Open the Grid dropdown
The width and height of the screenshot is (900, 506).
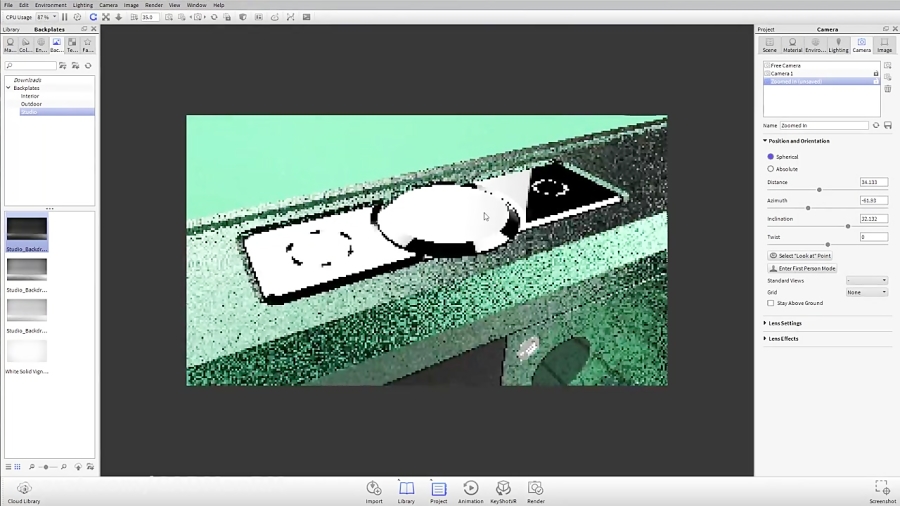pyautogui.click(x=866, y=292)
